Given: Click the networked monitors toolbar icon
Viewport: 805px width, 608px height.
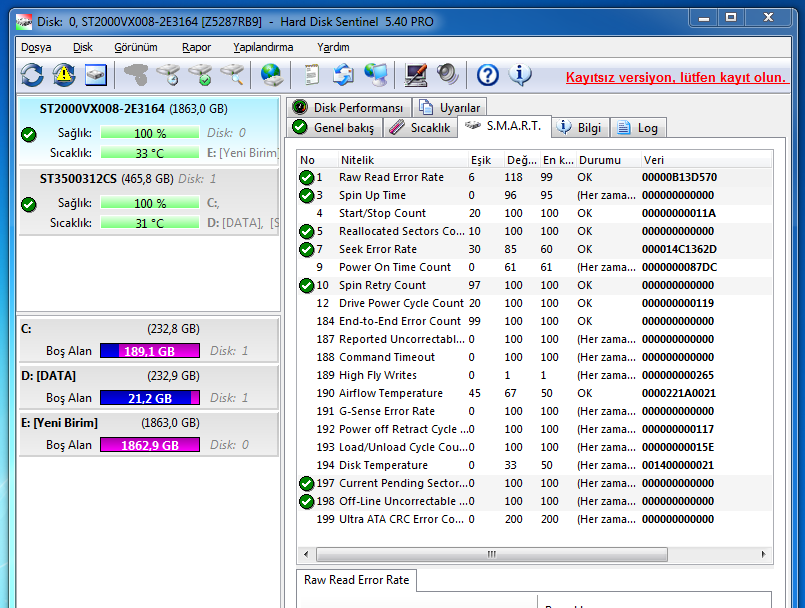Looking at the screenshot, I should coord(376,75).
